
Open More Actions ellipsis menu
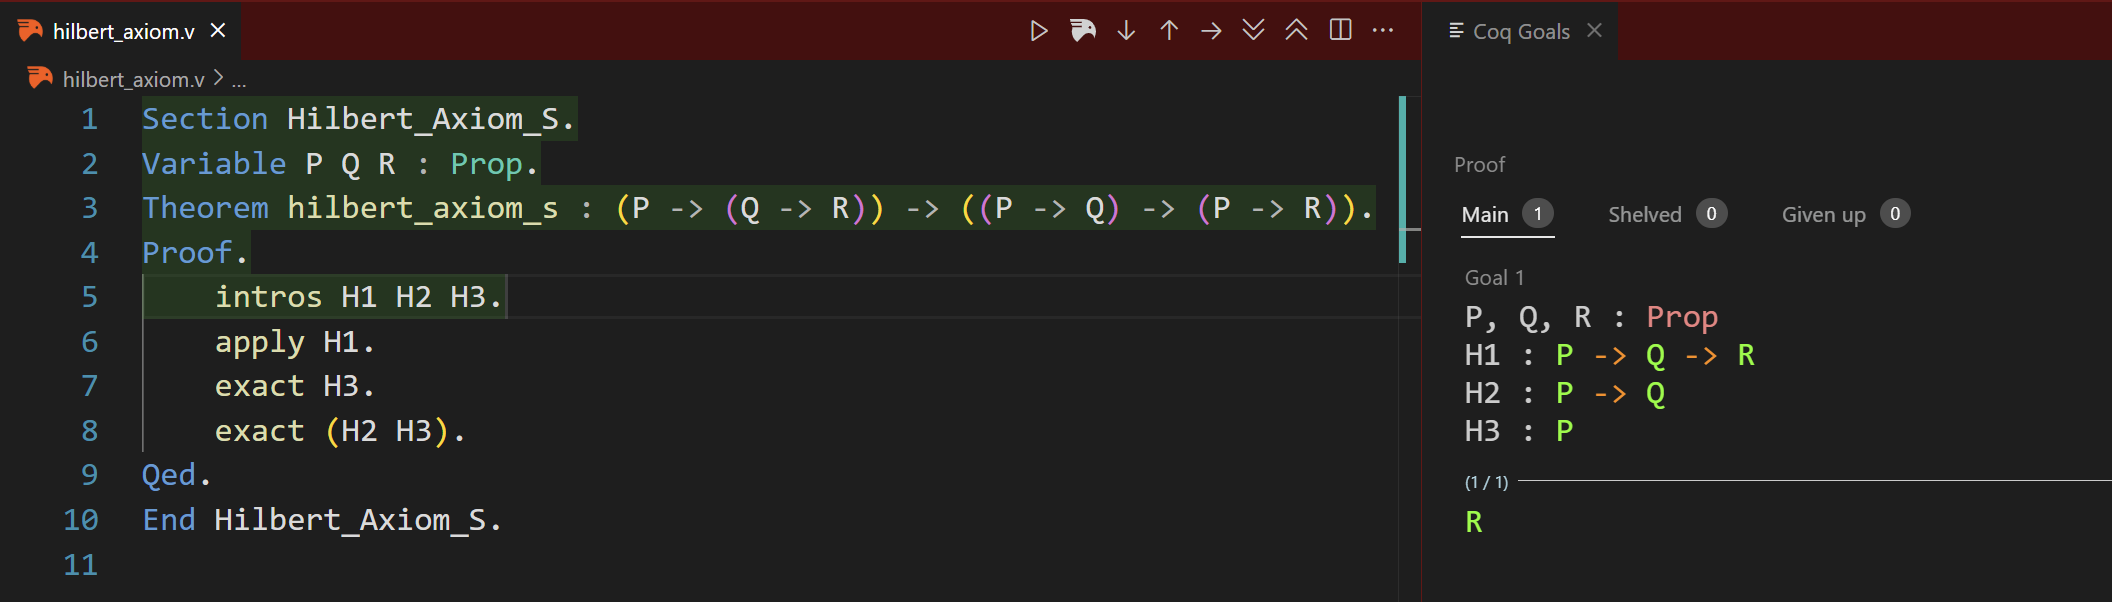[1383, 31]
